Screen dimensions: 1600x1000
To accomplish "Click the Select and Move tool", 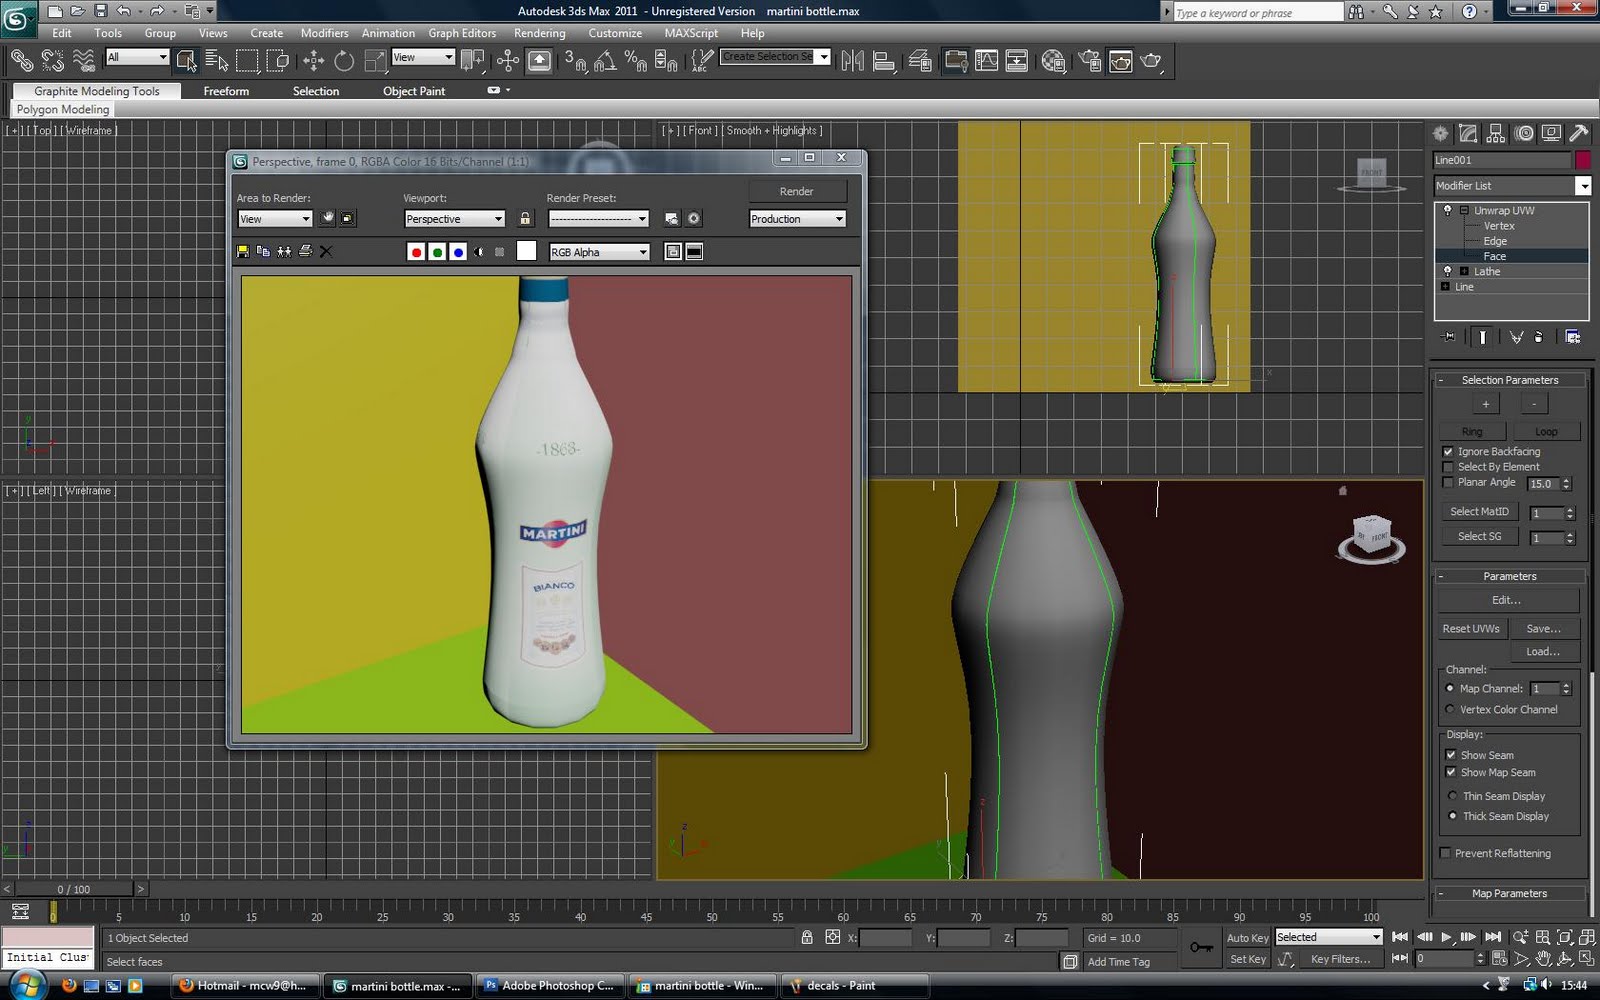I will (313, 61).
